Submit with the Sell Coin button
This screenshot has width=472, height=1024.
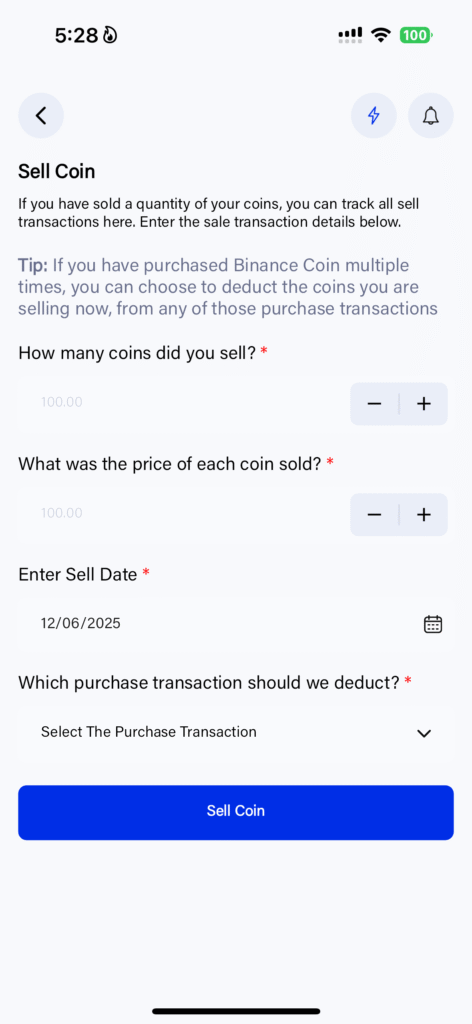tap(236, 812)
